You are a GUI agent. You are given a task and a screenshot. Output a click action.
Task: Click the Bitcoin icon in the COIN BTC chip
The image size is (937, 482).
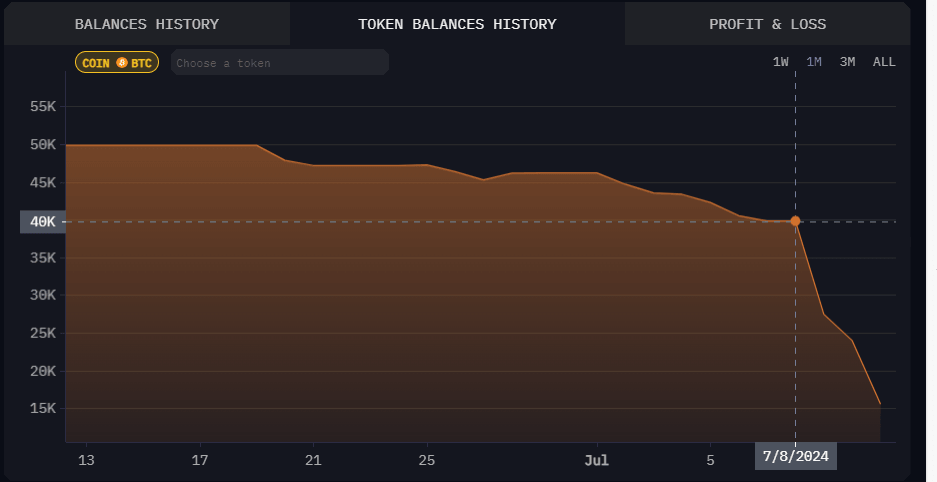tap(122, 63)
